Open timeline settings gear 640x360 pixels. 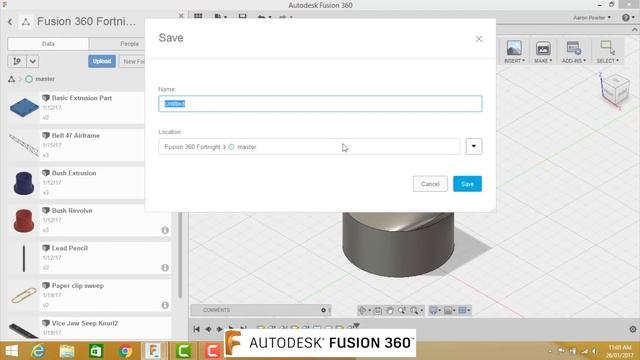pos(633,329)
